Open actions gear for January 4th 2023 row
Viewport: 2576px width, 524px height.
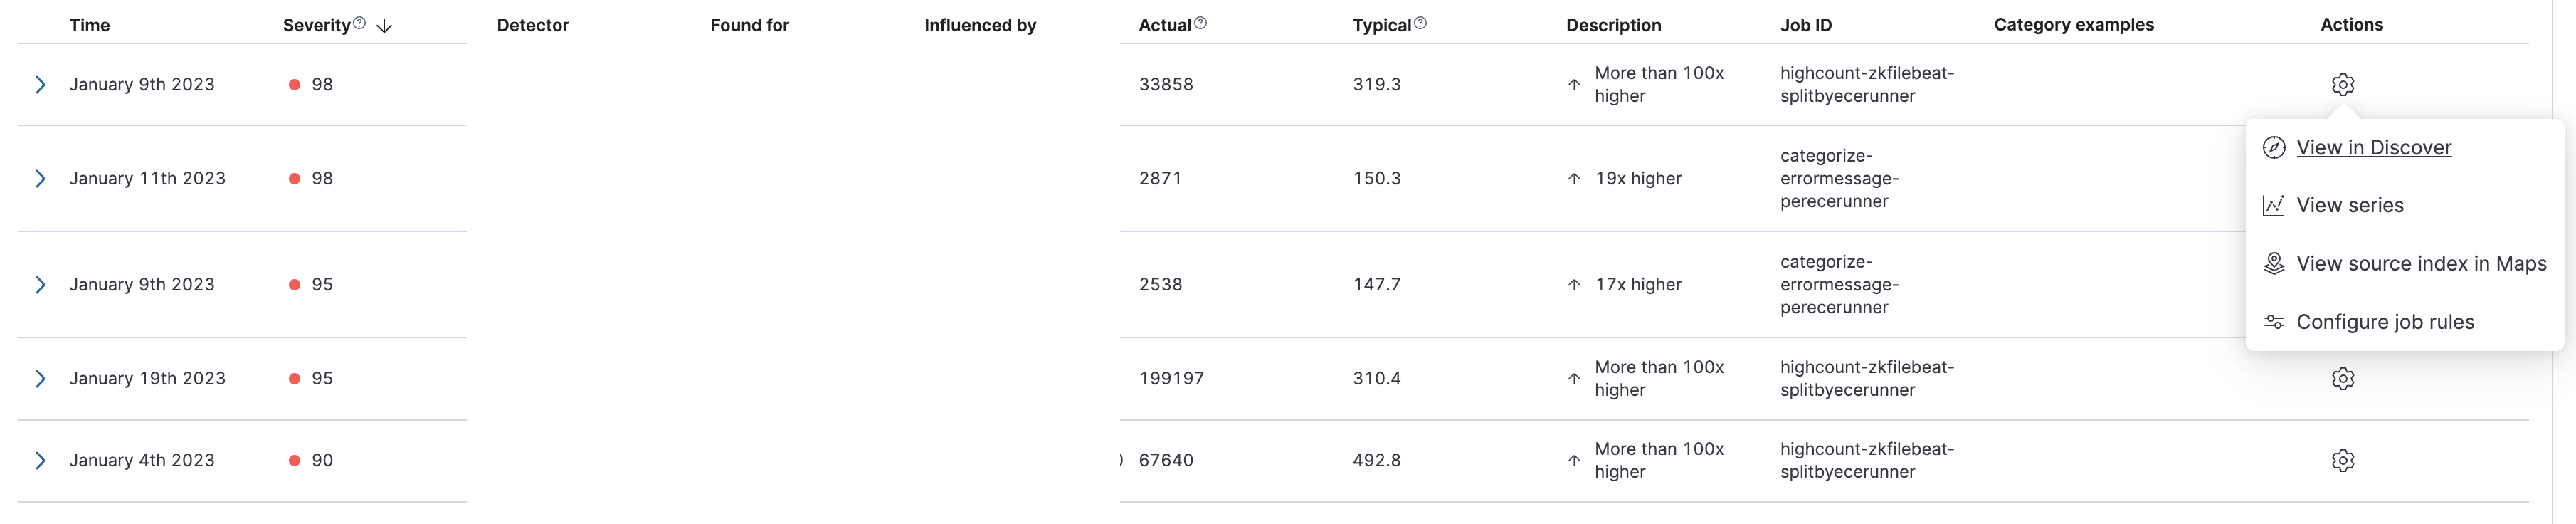pos(2345,461)
